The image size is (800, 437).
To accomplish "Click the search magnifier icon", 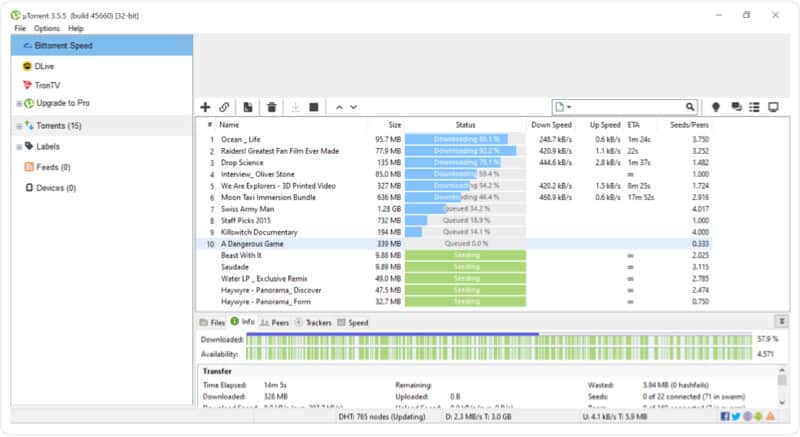I will 690,107.
